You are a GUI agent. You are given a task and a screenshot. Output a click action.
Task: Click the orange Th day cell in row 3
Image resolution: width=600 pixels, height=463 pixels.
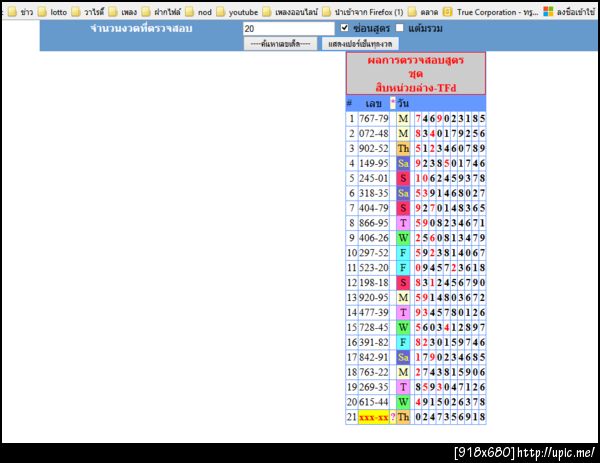pyautogui.click(x=403, y=148)
